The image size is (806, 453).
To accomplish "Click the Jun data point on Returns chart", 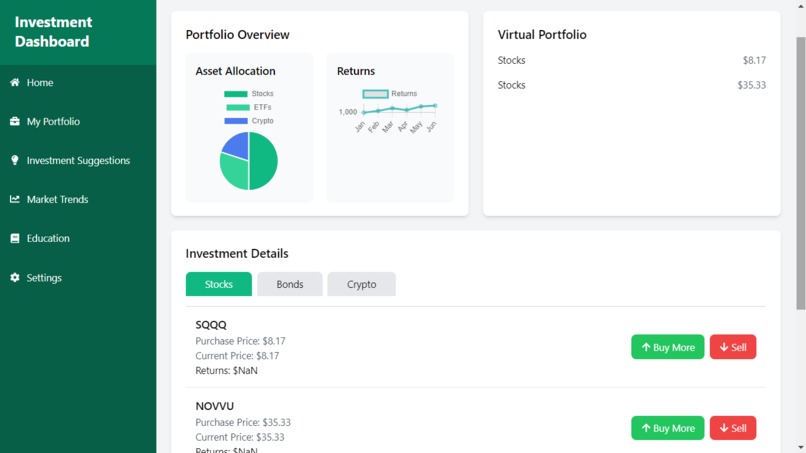I will coord(435,105).
